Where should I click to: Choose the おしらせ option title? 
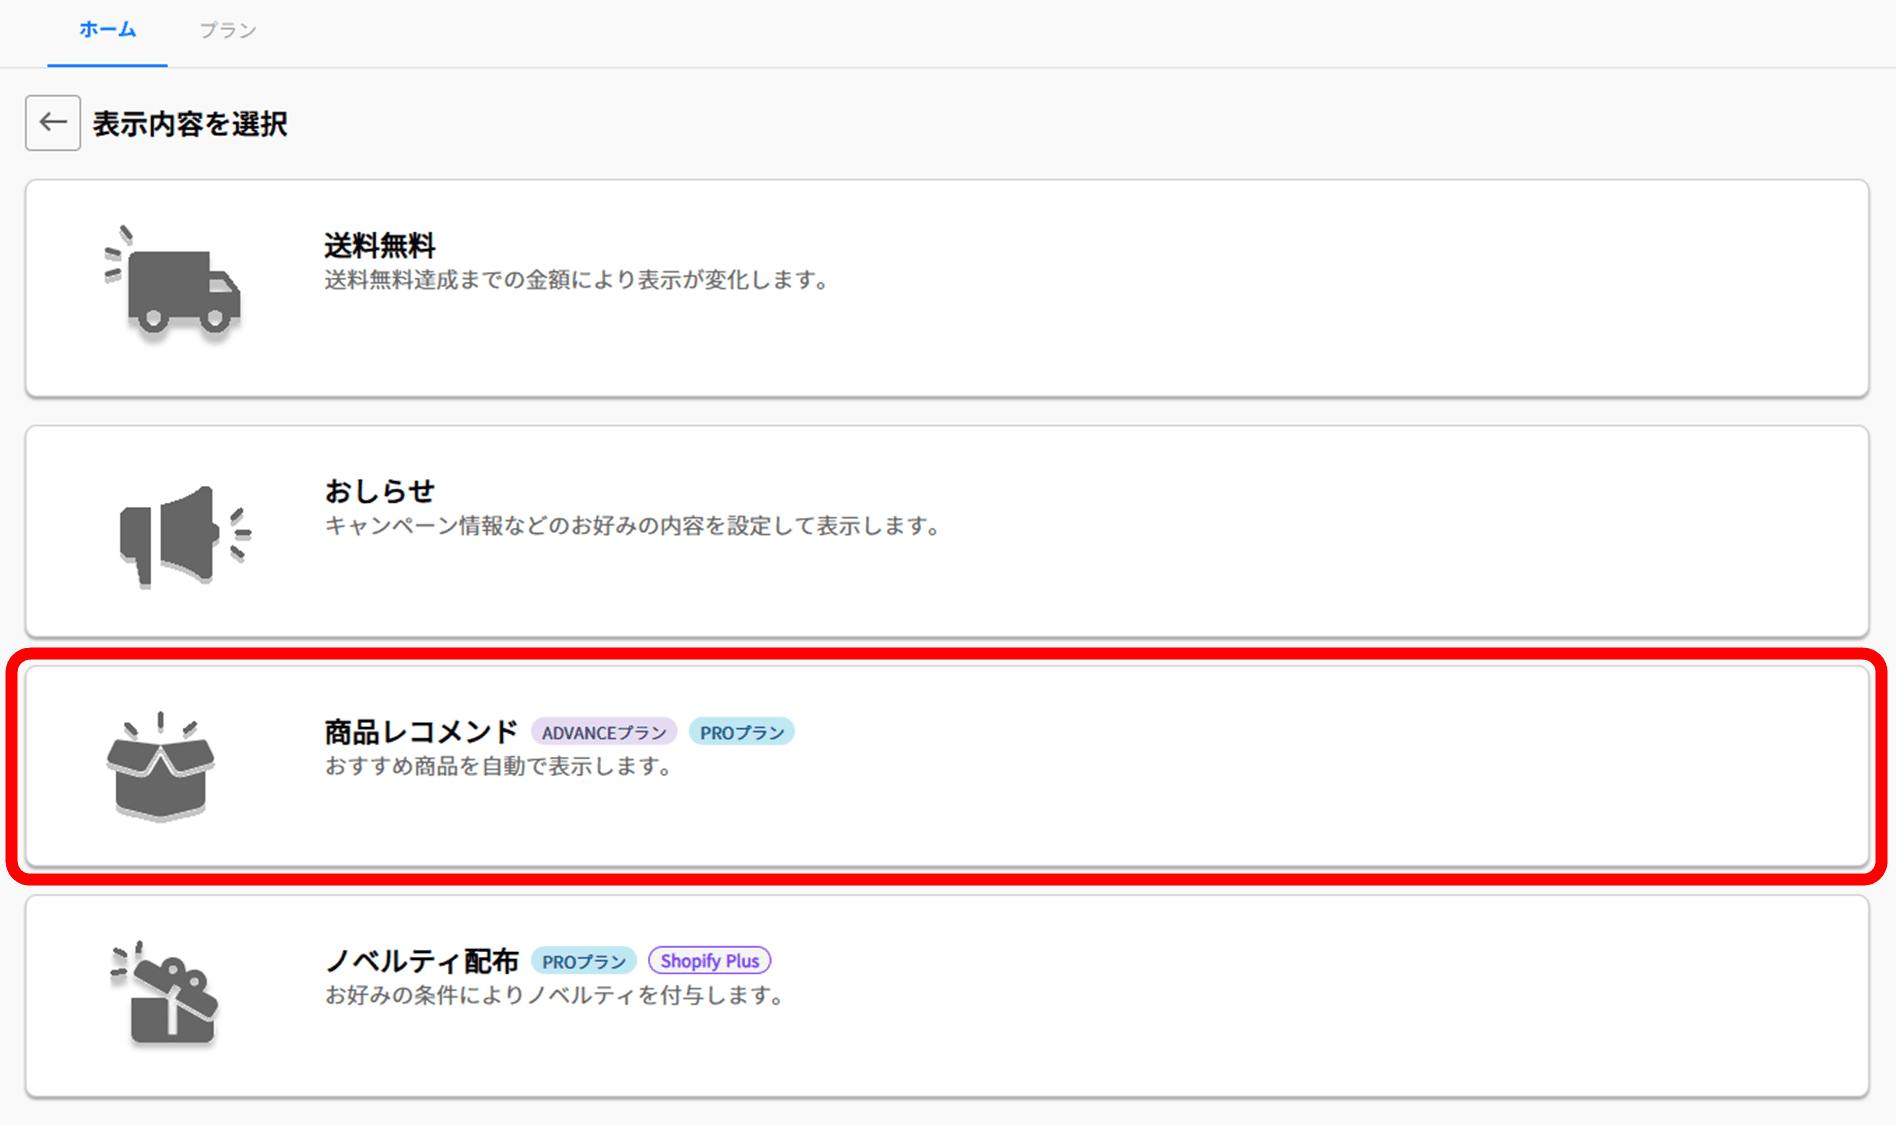[x=379, y=491]
